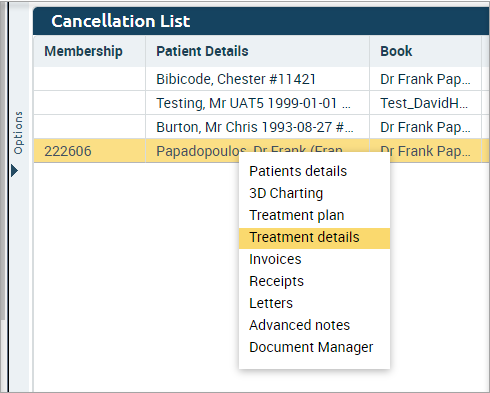Select the Testing, Mr UAT5 patient row
Image resolution: width=490 pixels, height=393 pixels.
click(261, 103)
